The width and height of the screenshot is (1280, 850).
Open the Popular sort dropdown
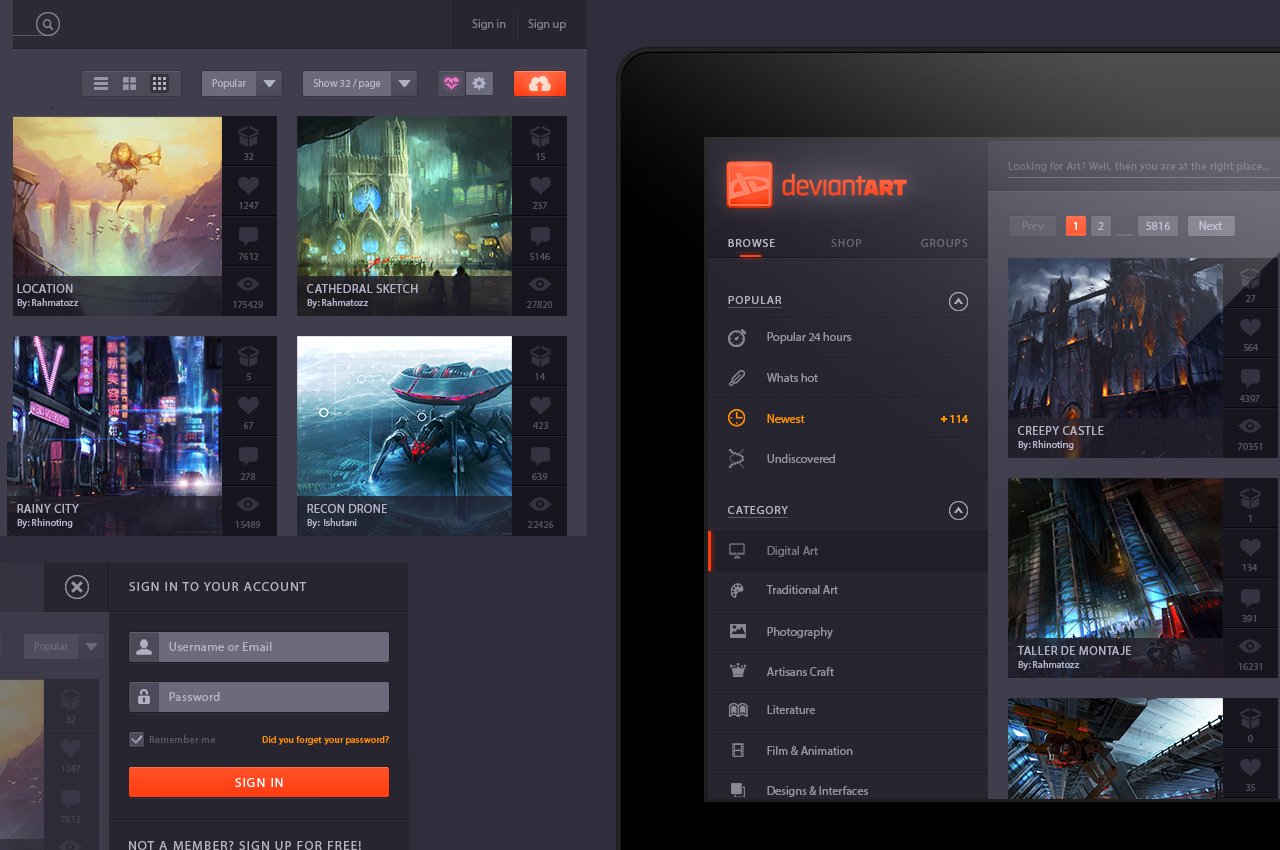(x=242, y=84)
